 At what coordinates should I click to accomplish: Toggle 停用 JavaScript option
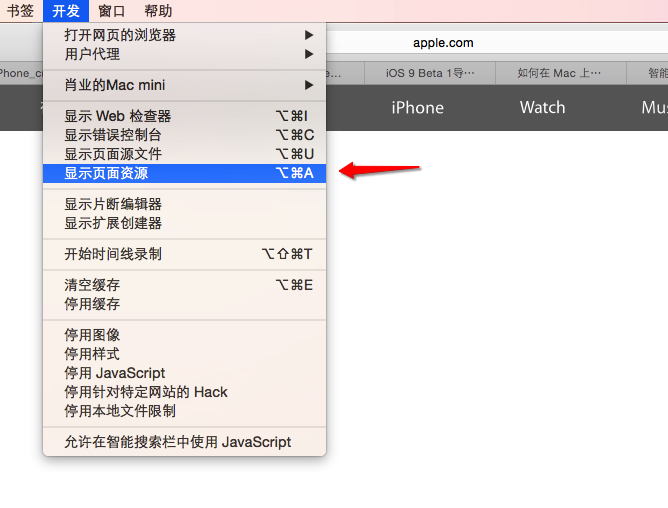[184, 373]
